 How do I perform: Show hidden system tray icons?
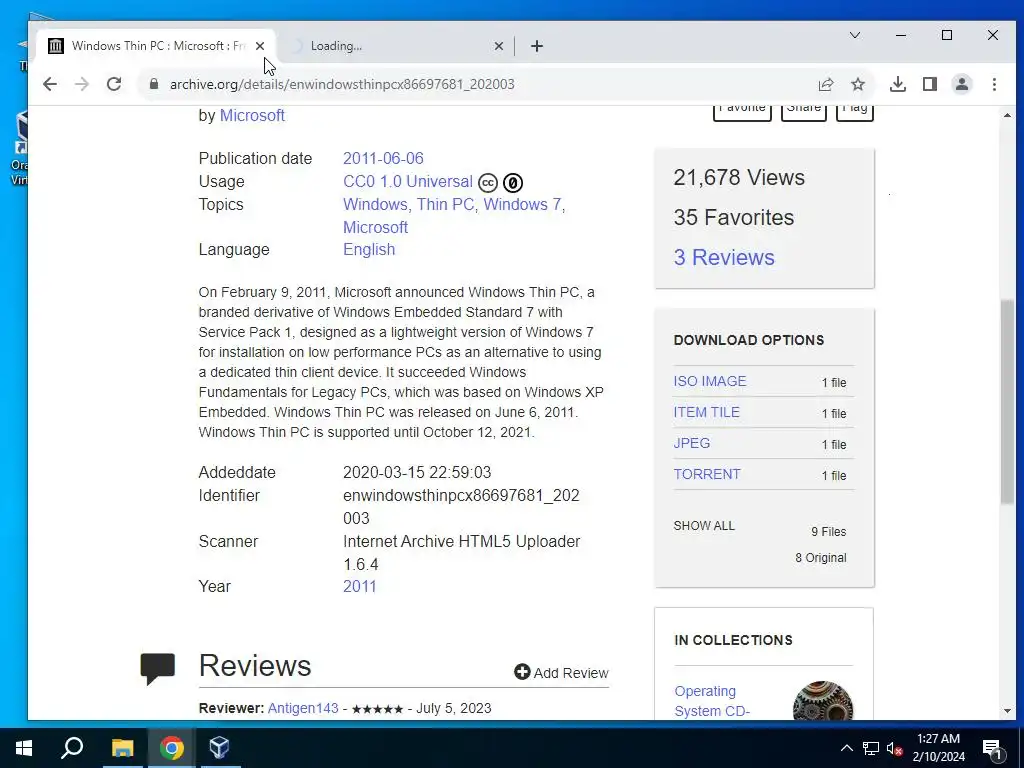pos(846,748)
